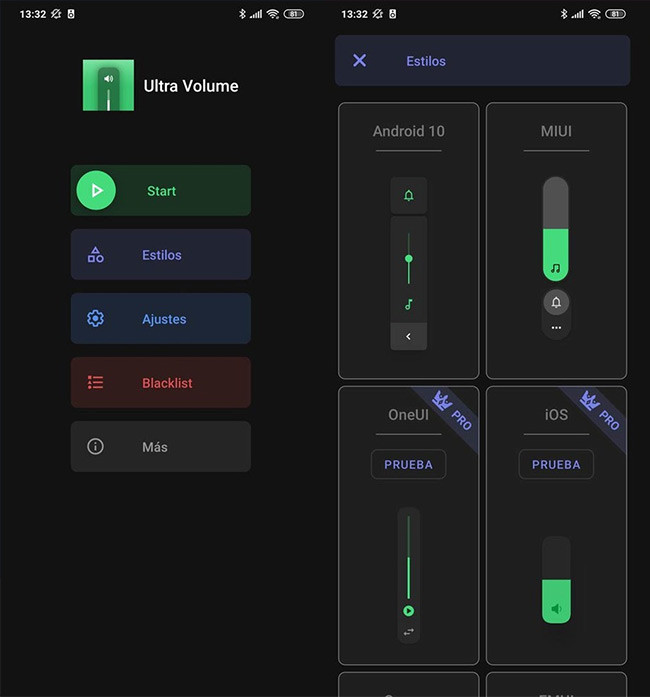Toggle bell icon in Android 10 preview
Image resolution: width=650 pixels, height=697 pixels.
(409, 195)
